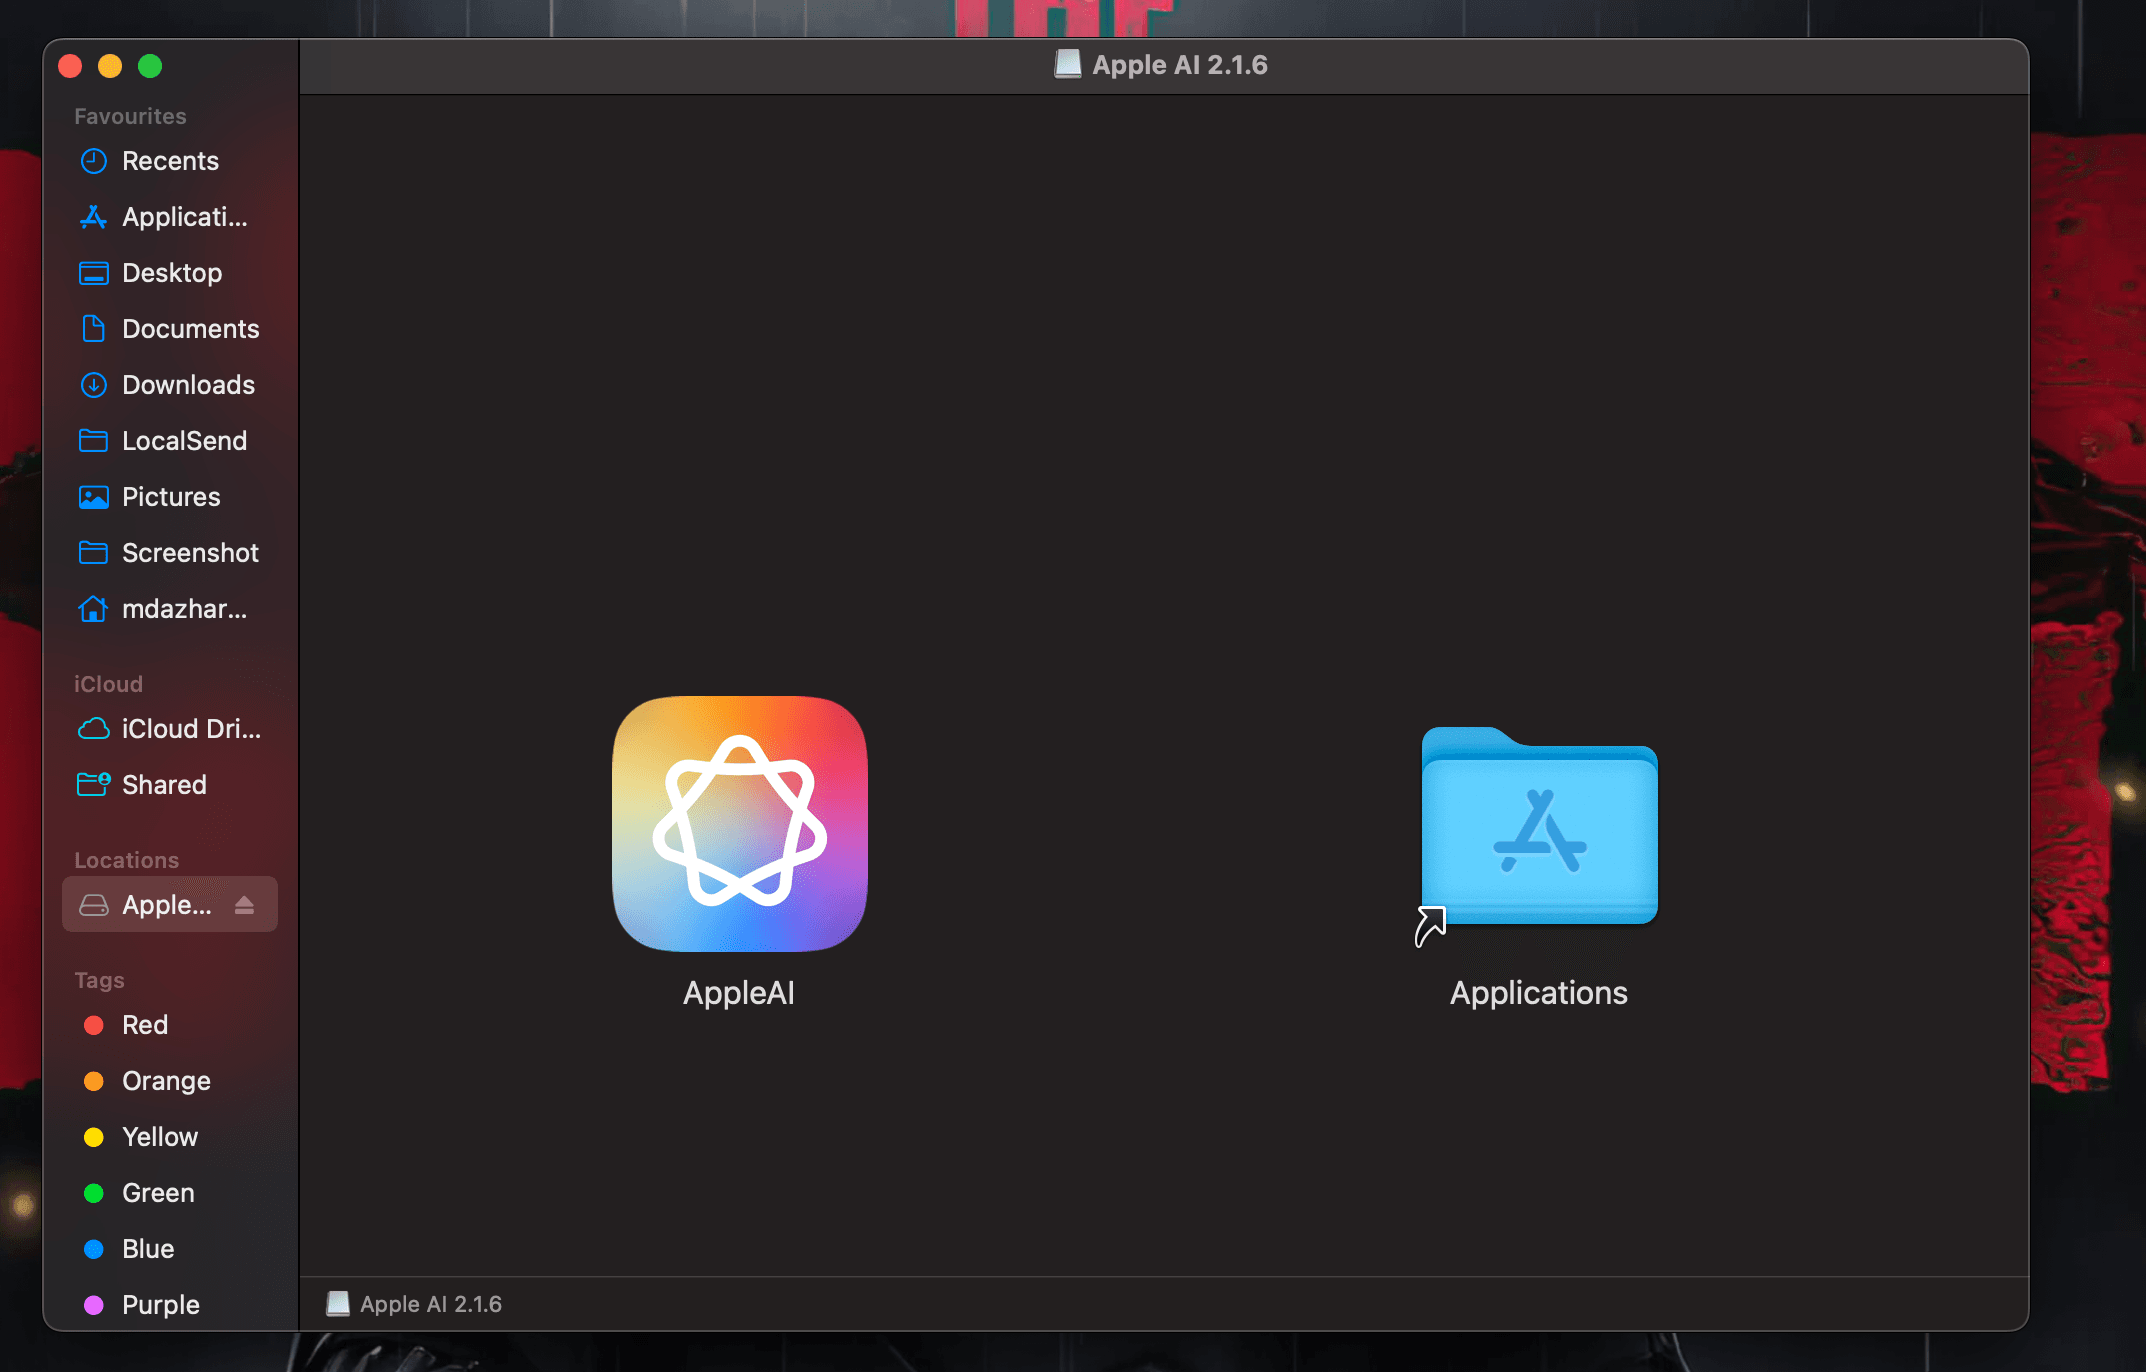This screenshot has width=2146, height=1372.
Task: Open the Pictures sidebar item
Action: 170,497
